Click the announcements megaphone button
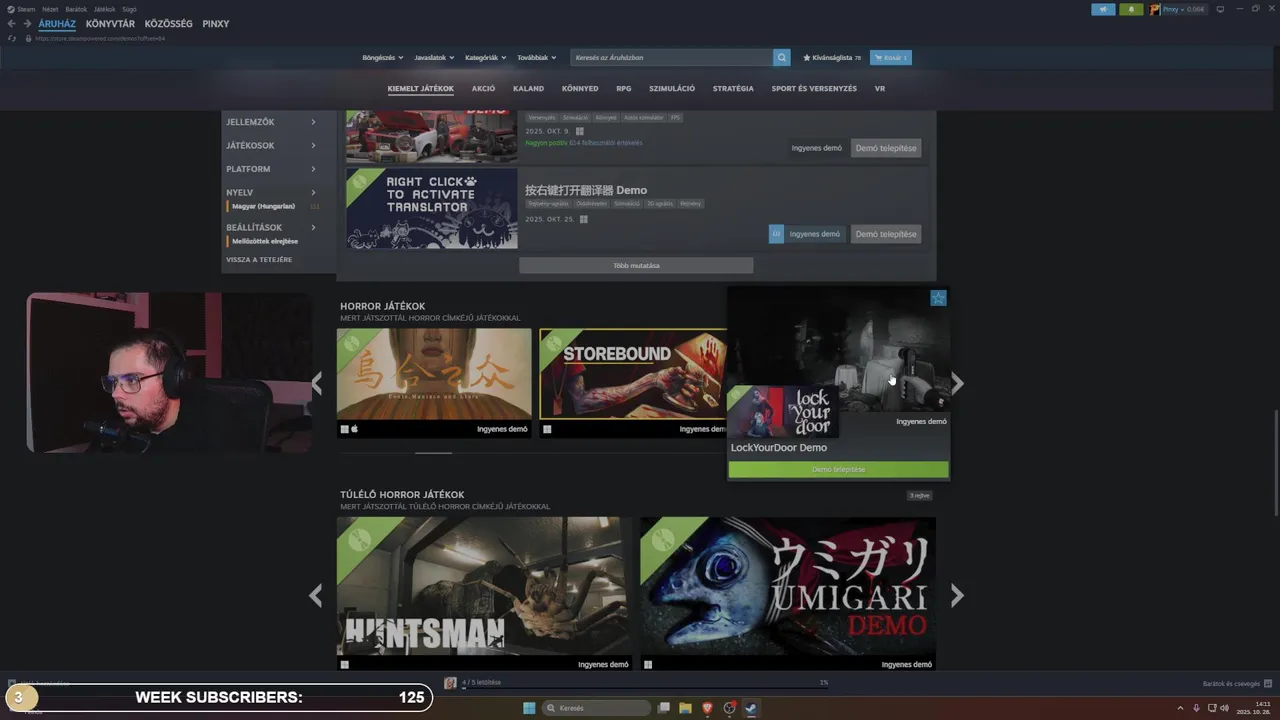 pos(1104,9)
